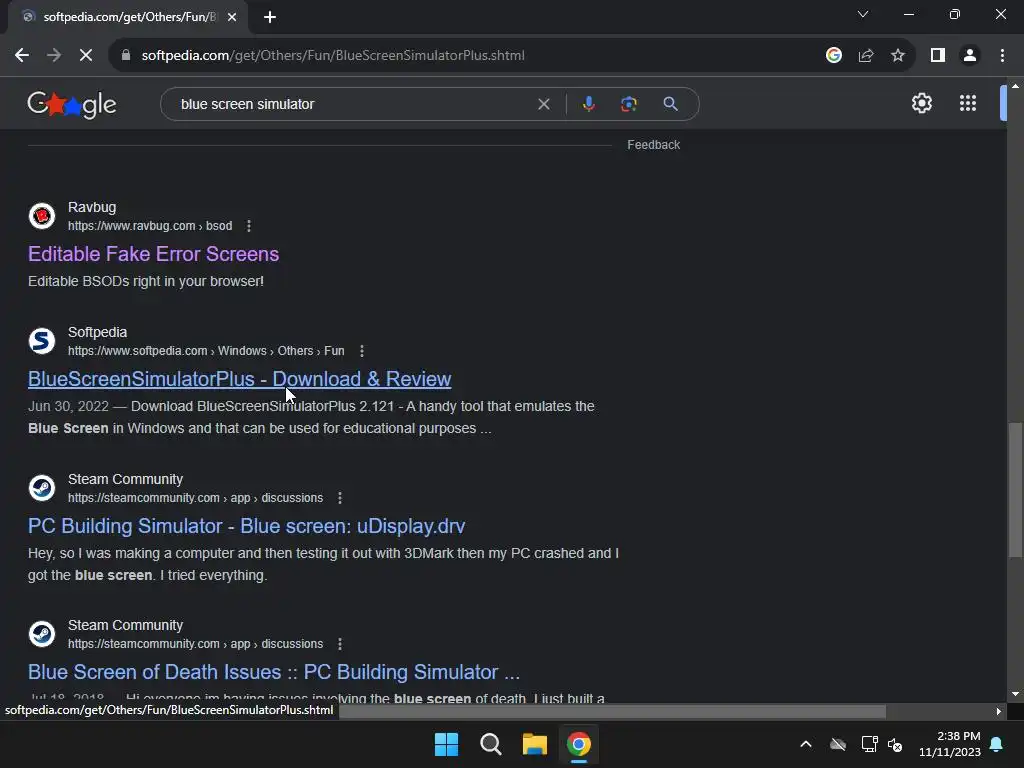Image resolution: width=1024 pixels, height=768 pixels.
Task: Click the cloud sync tray icon
Action: tap(838, 744)
